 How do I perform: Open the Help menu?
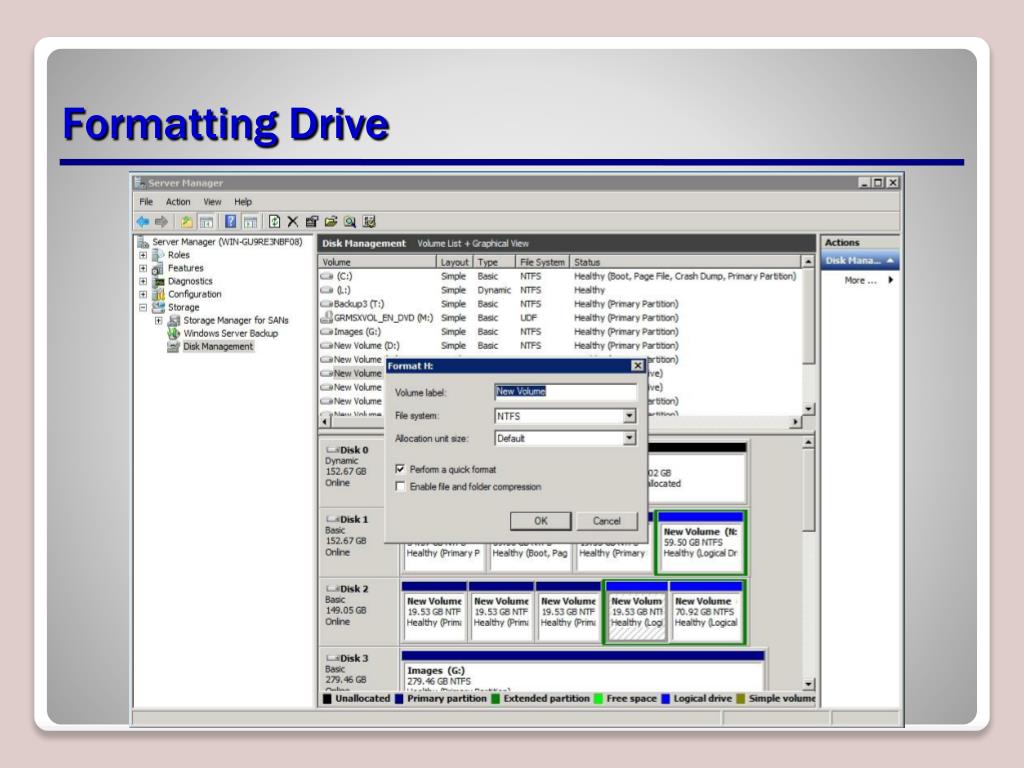point(243,202)
